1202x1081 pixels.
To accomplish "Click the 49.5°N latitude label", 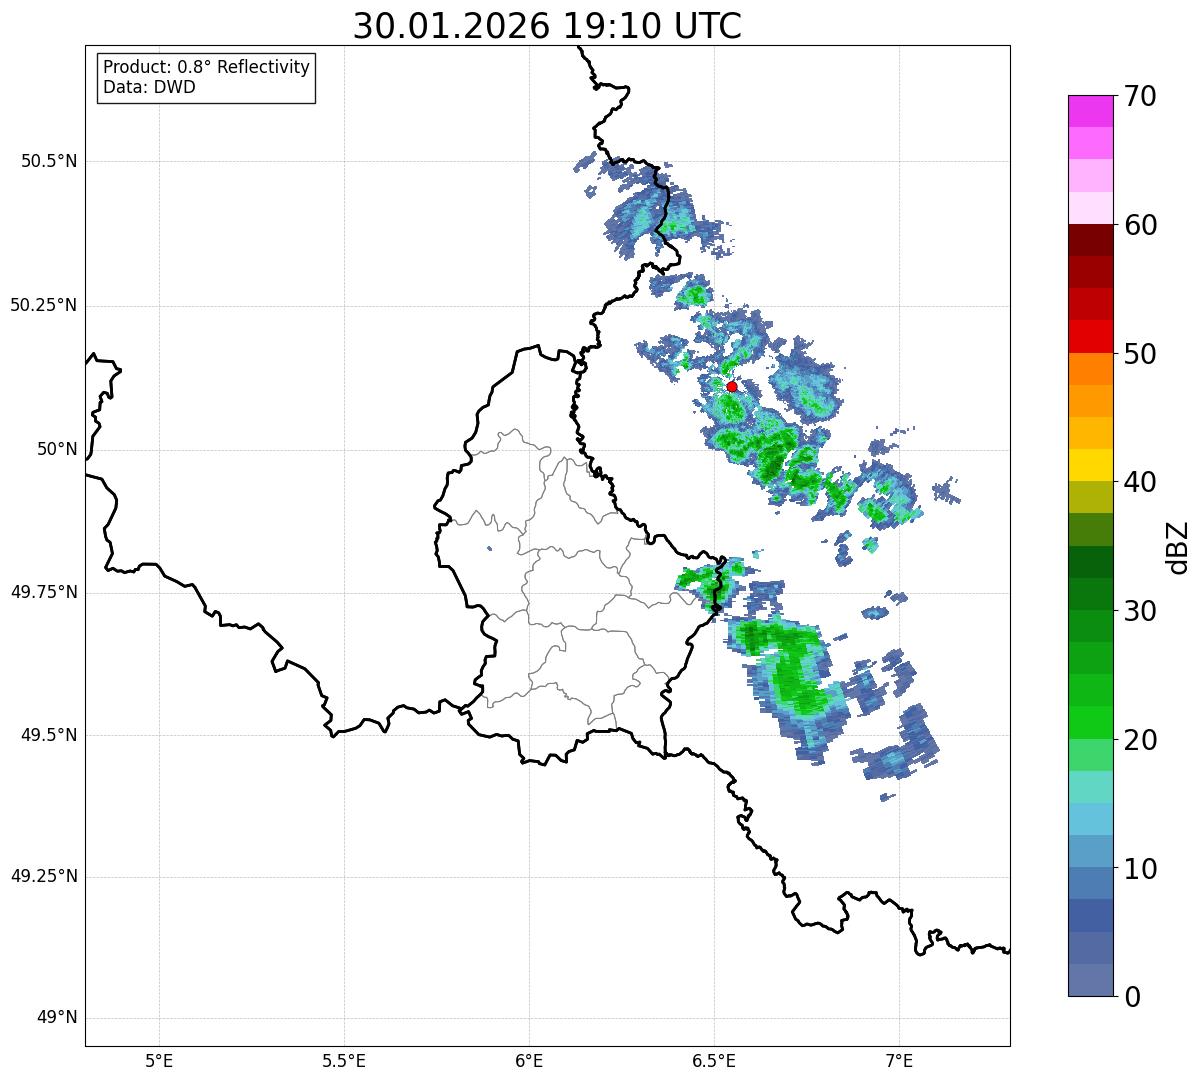I will pyautogui.click(x=49, y=735).
